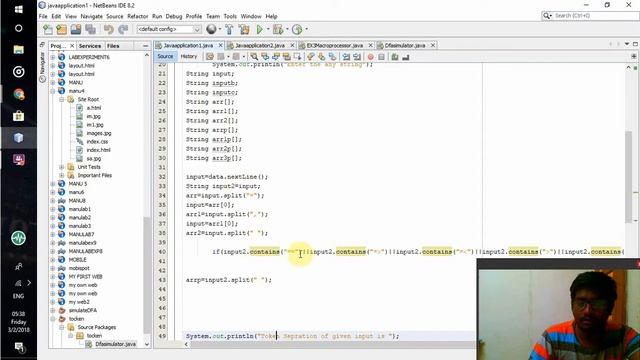Expand the Unit Tests folder
This screenshot has width=640, height=360.
62,167
